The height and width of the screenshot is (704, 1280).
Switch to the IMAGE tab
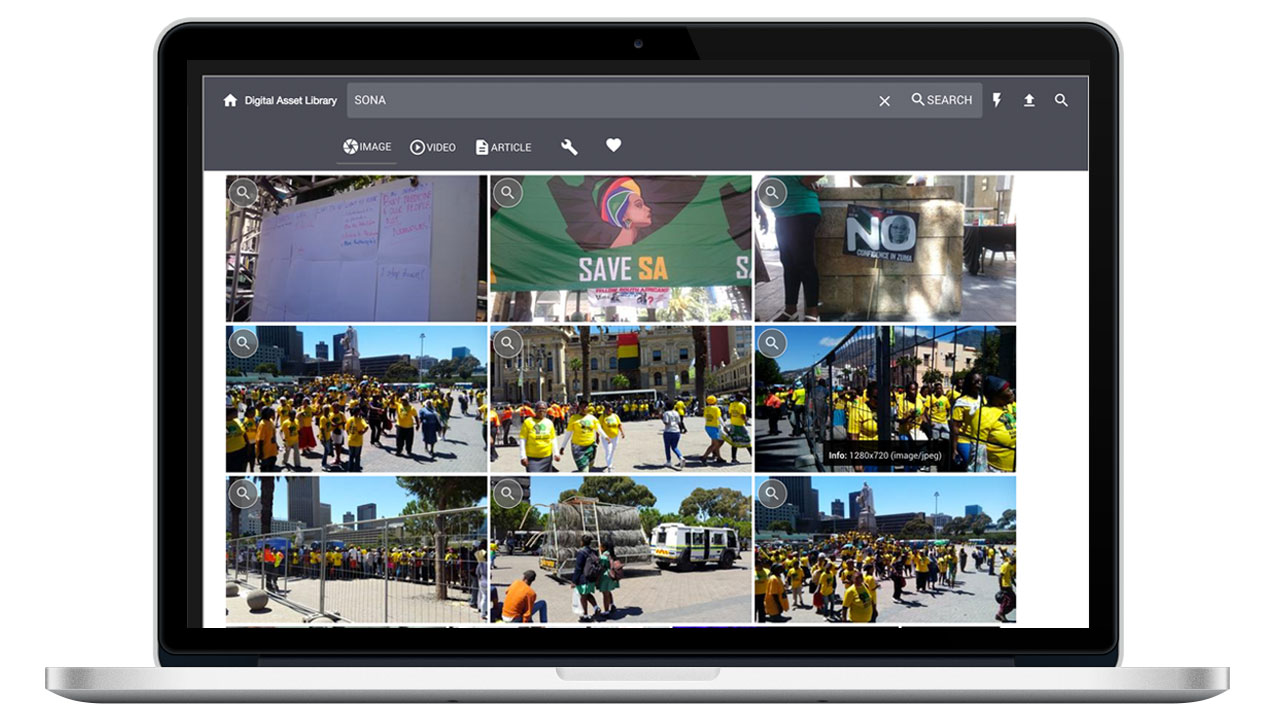pos(367,147)
